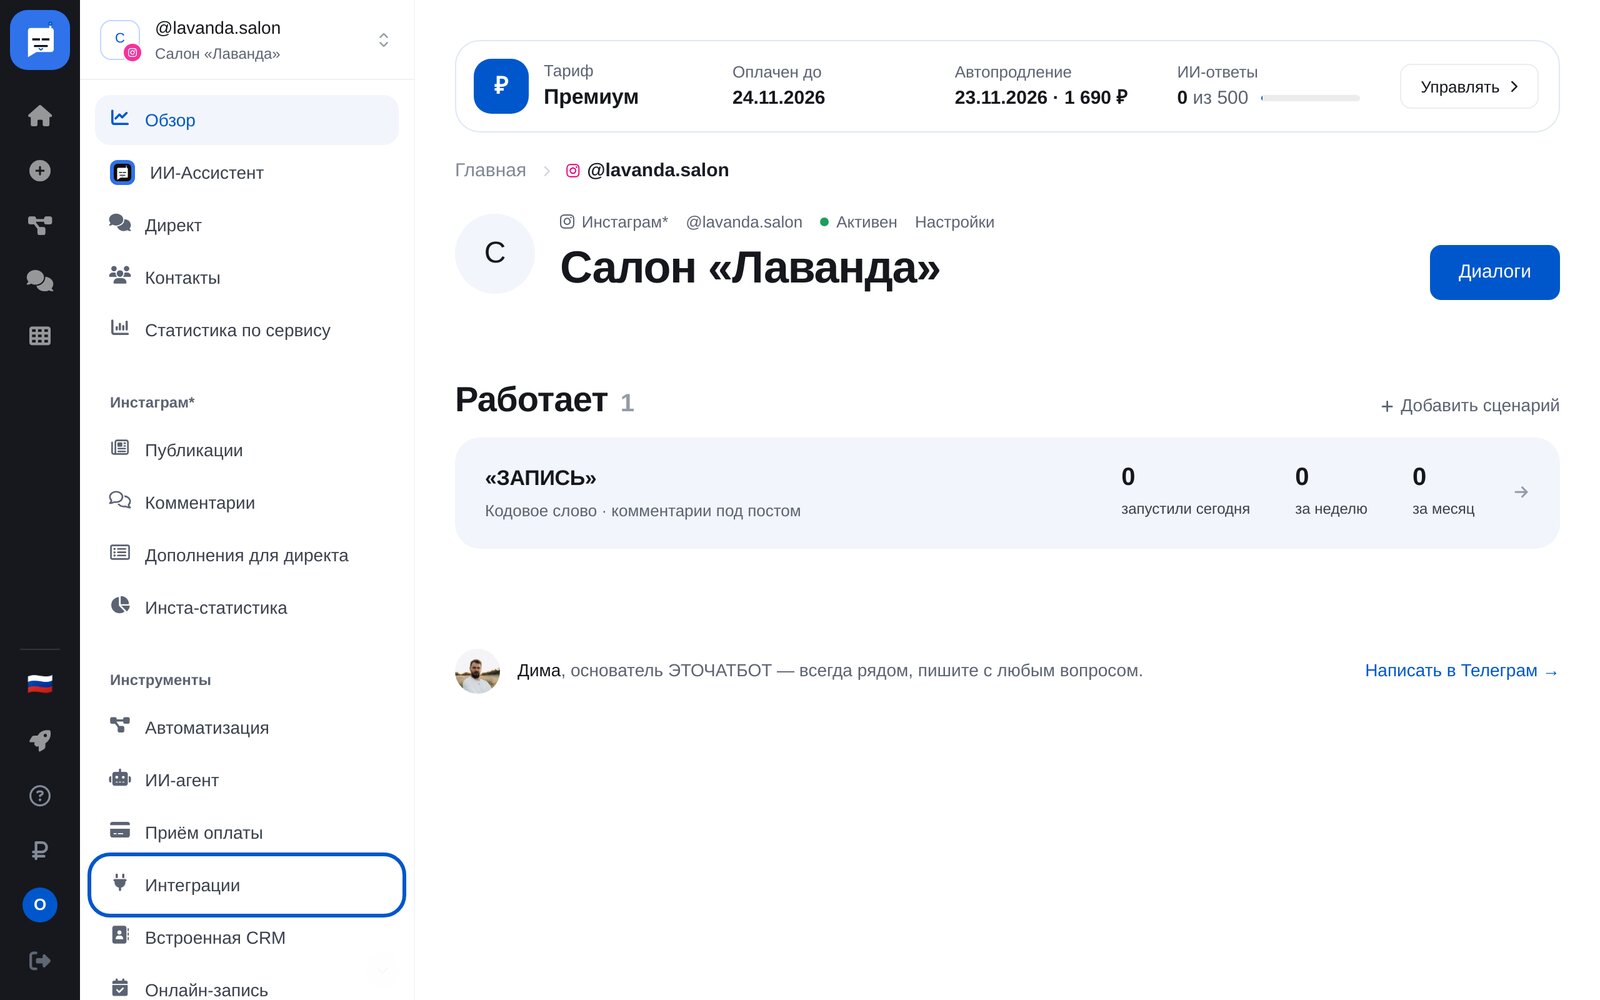This screenshot has height=1000, width=1600.
Task: Open the automation flow icon in the dark rail
Action: tap(40, 226)
